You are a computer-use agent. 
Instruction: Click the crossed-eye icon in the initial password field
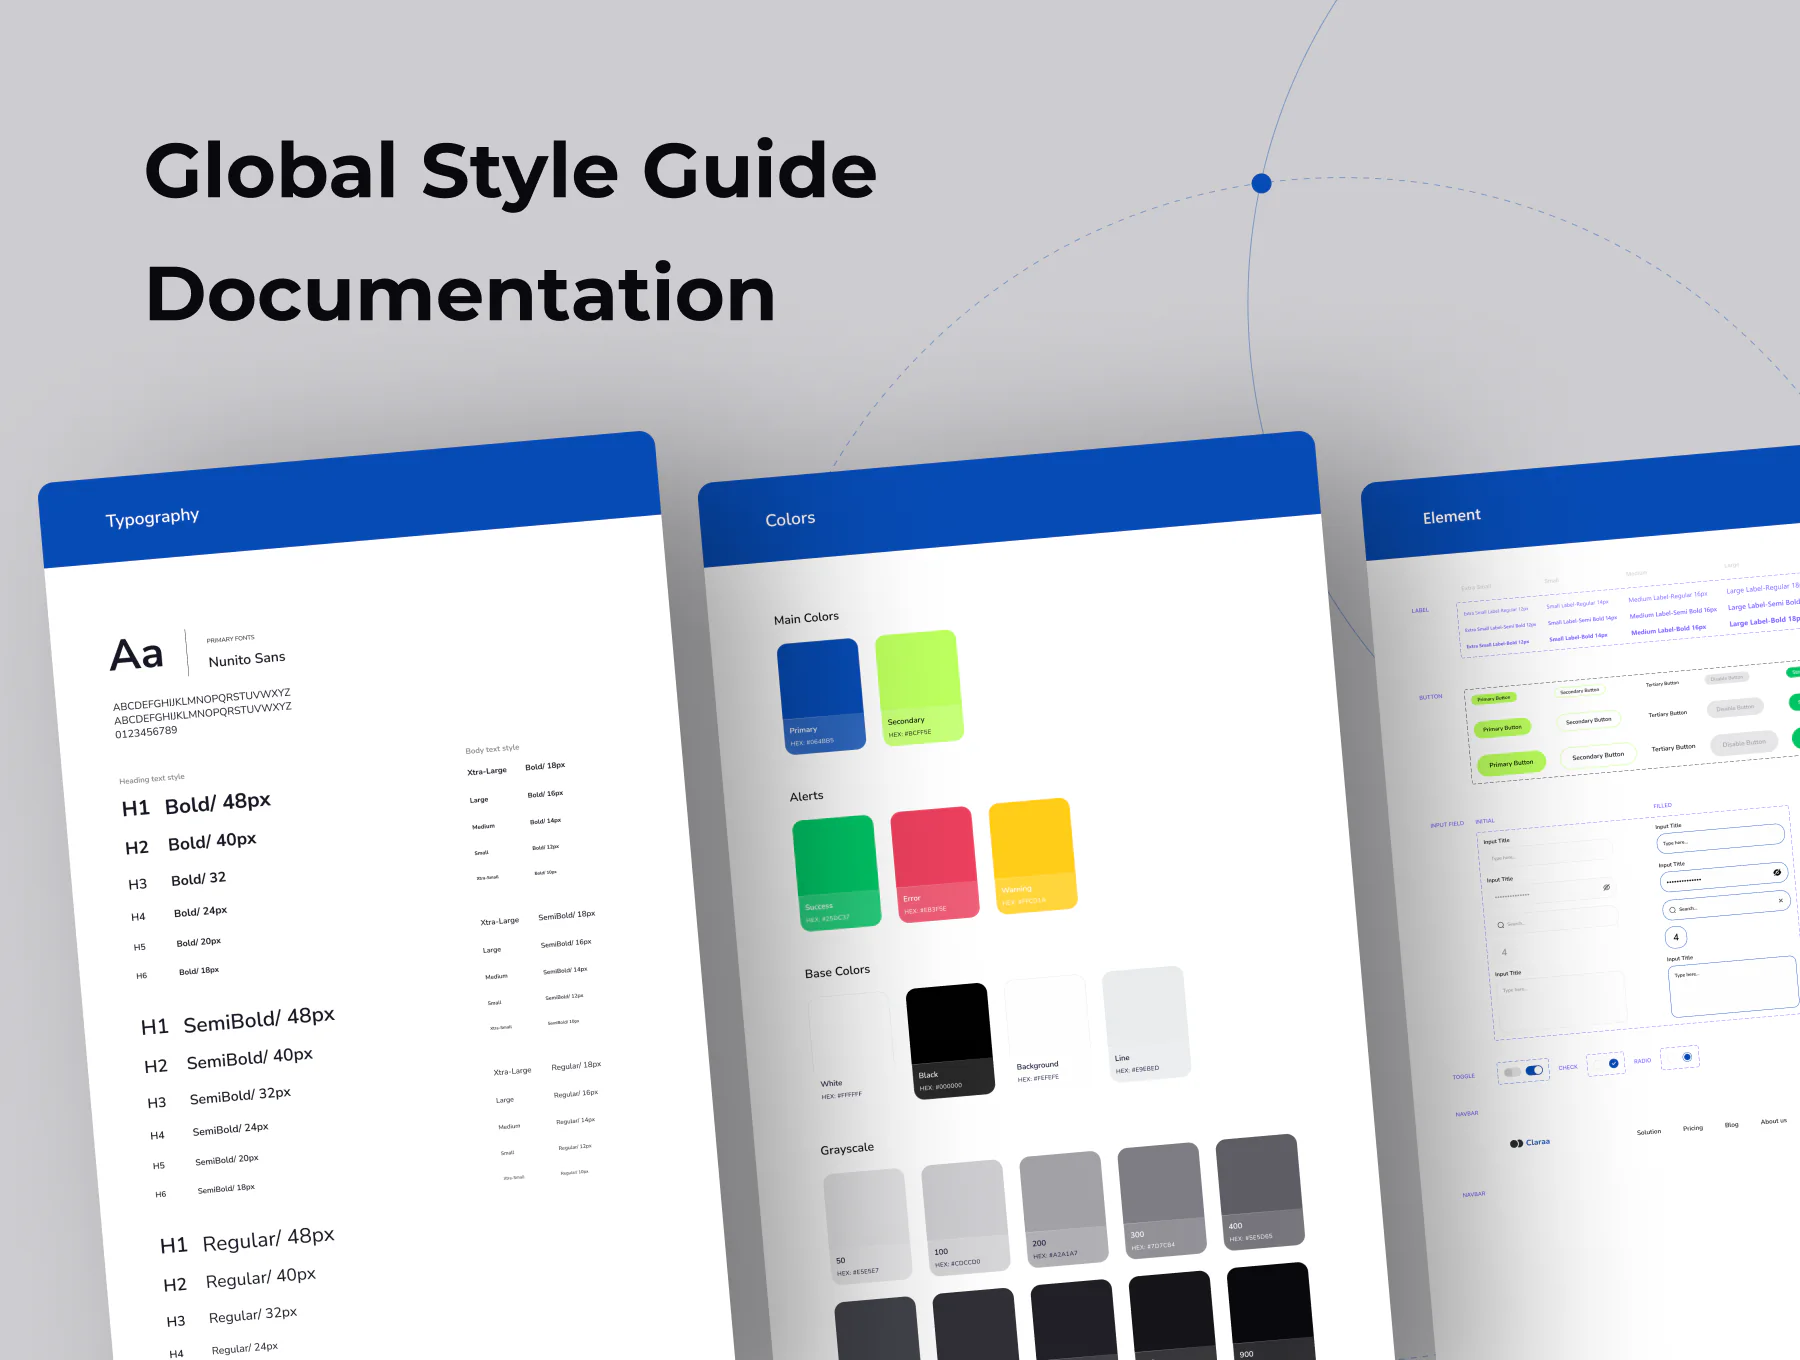pyautogui.click(x=1606, y=887)
